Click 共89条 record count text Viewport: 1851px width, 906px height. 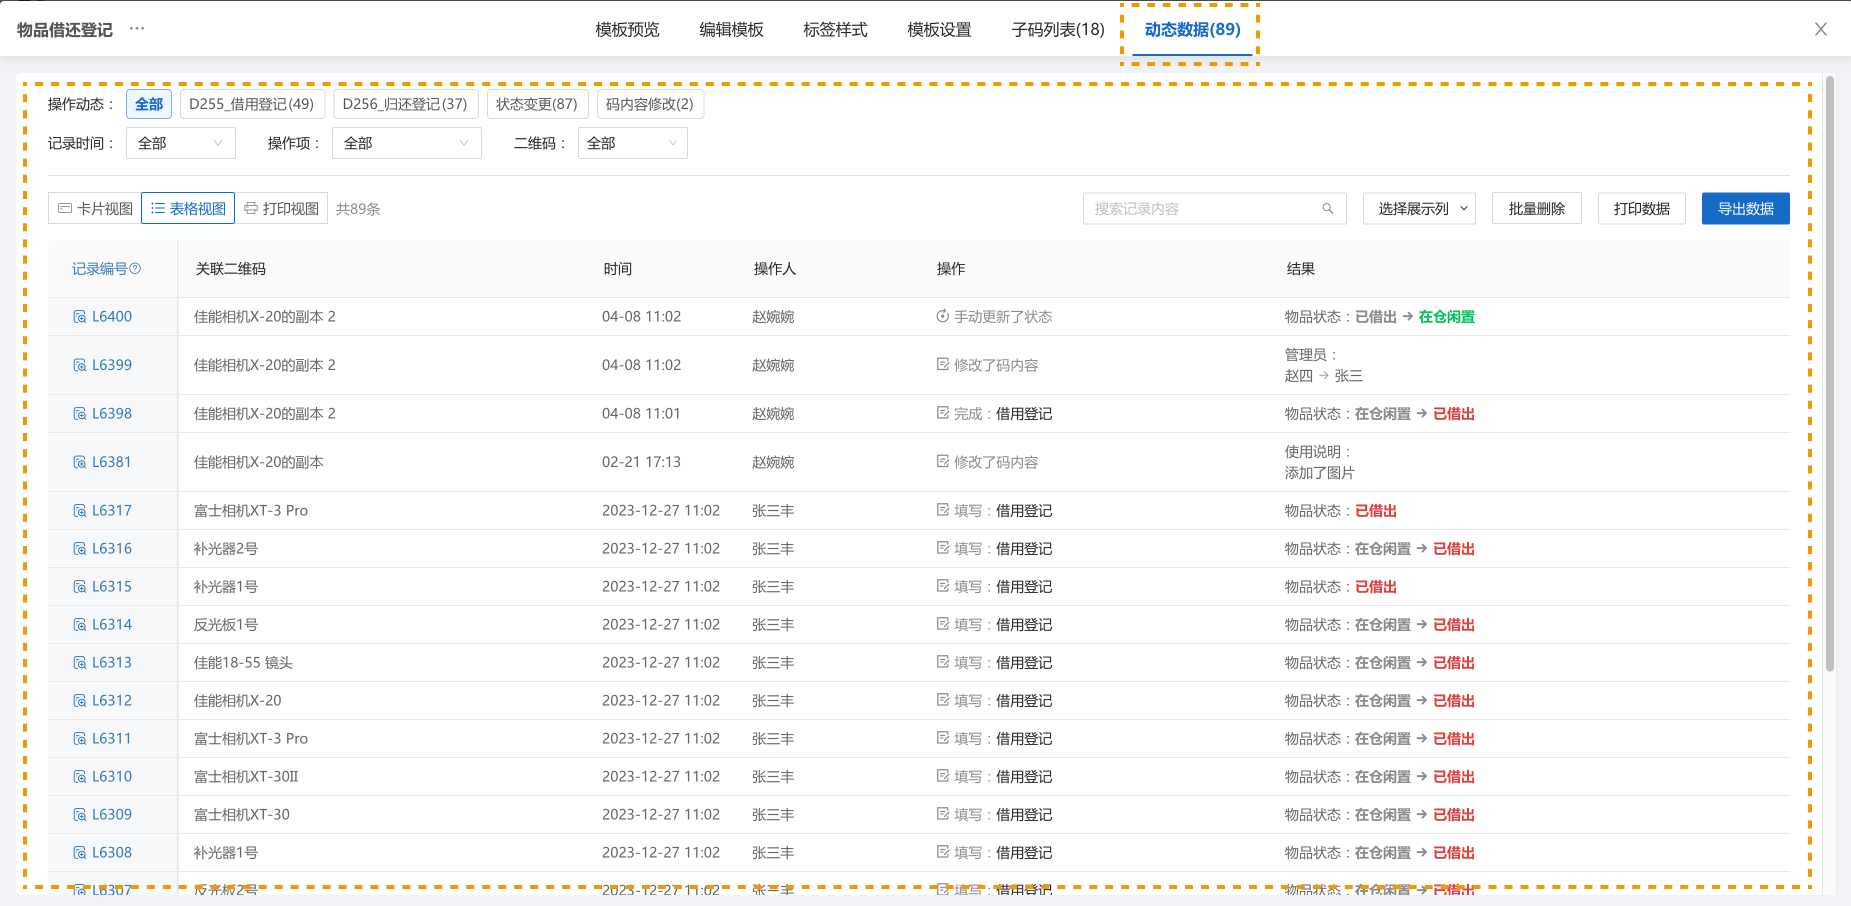point(358,209)
